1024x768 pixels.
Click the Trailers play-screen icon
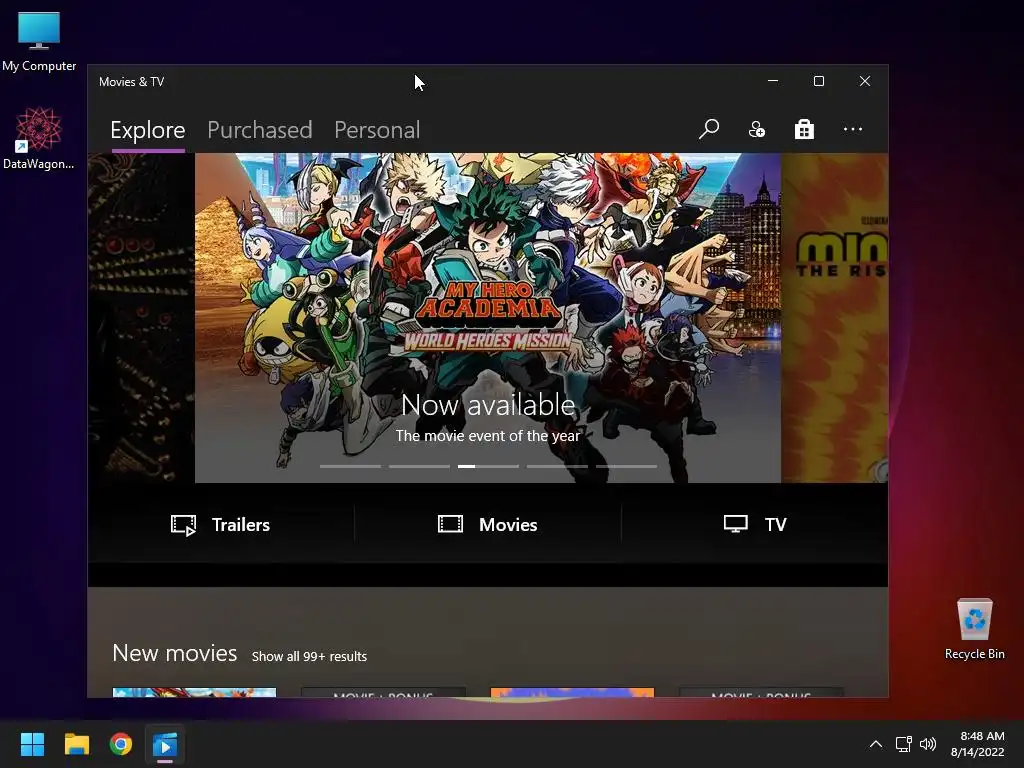point(184,525)
